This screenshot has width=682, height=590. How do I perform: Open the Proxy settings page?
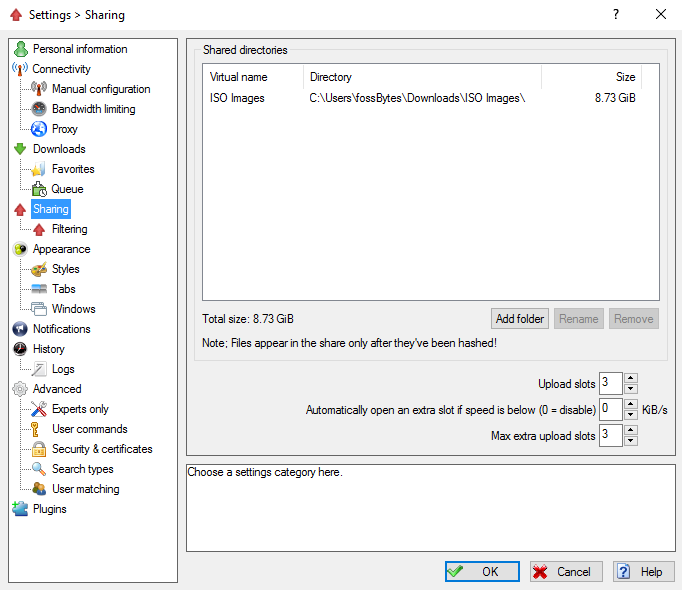pos(64,129)
